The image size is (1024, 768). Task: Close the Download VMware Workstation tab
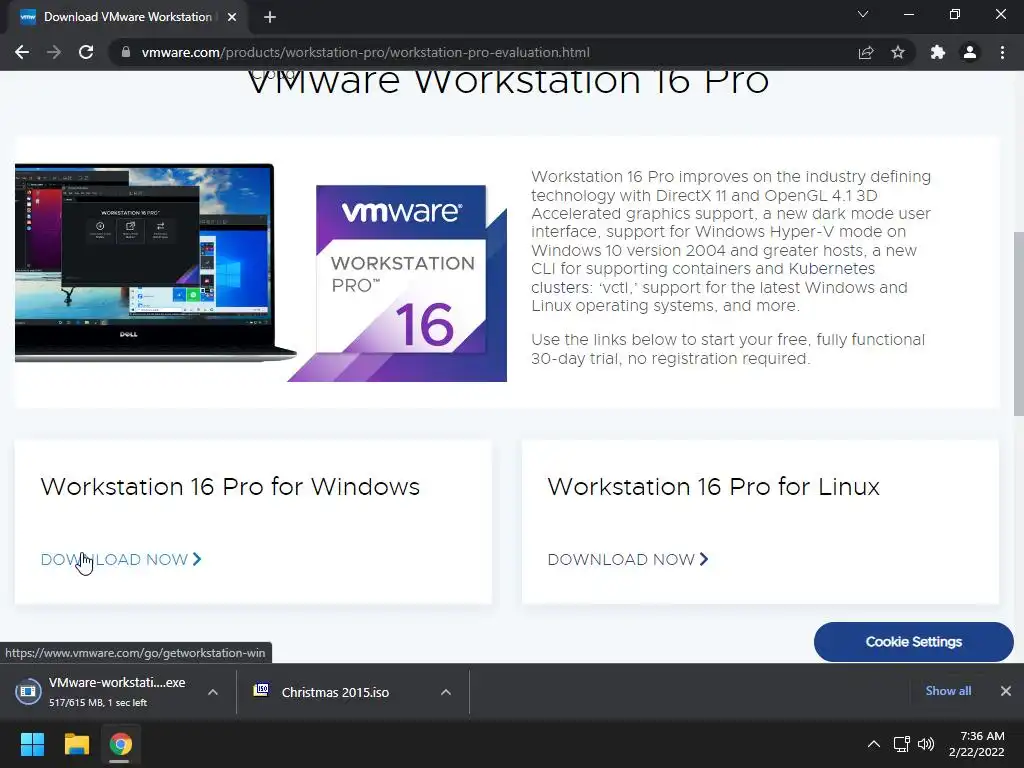pos(232,17)
